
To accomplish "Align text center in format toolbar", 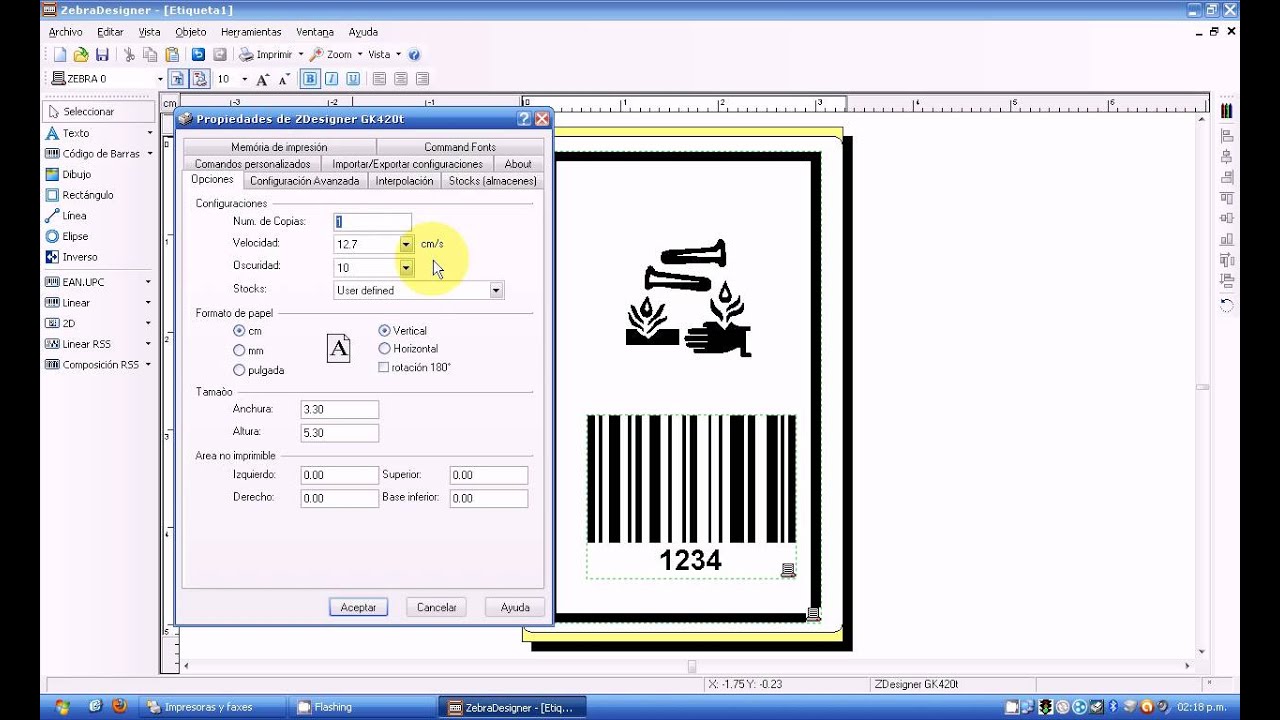I will pyautogui.click(x=401, y=79).
